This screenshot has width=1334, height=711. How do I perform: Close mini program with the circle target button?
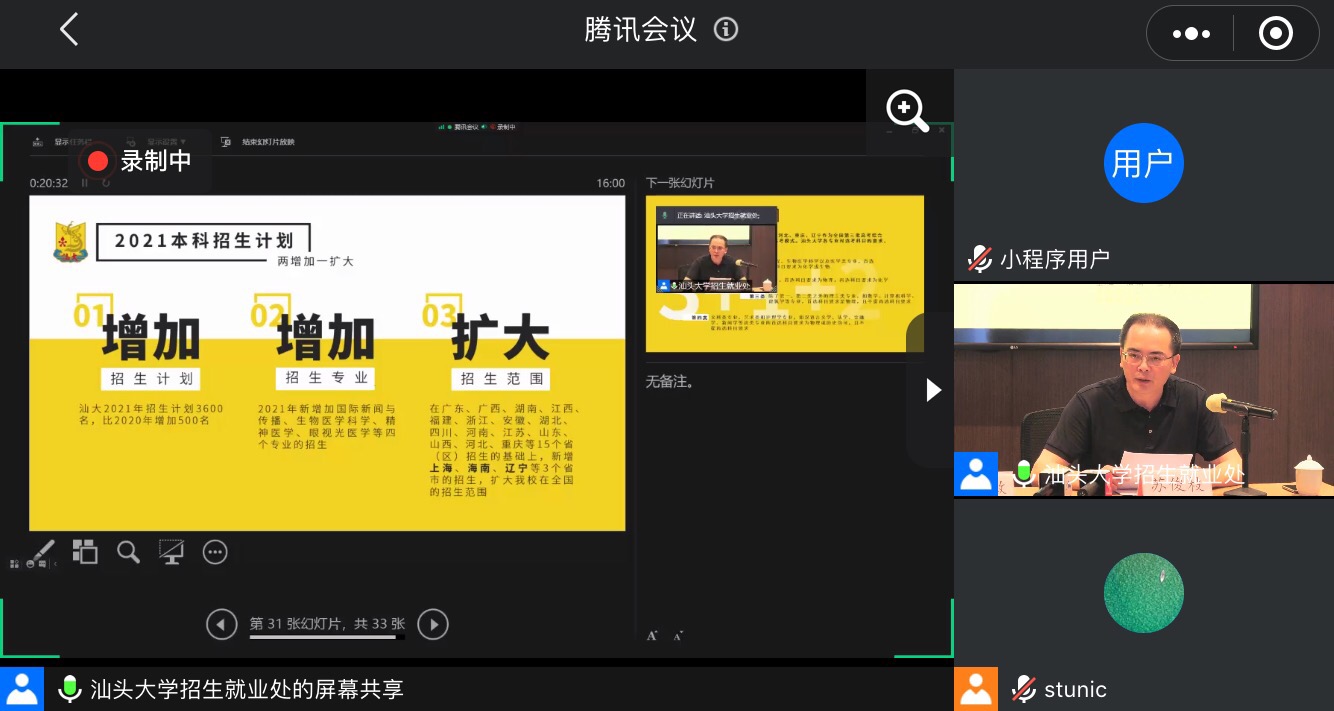point(1275,34)
